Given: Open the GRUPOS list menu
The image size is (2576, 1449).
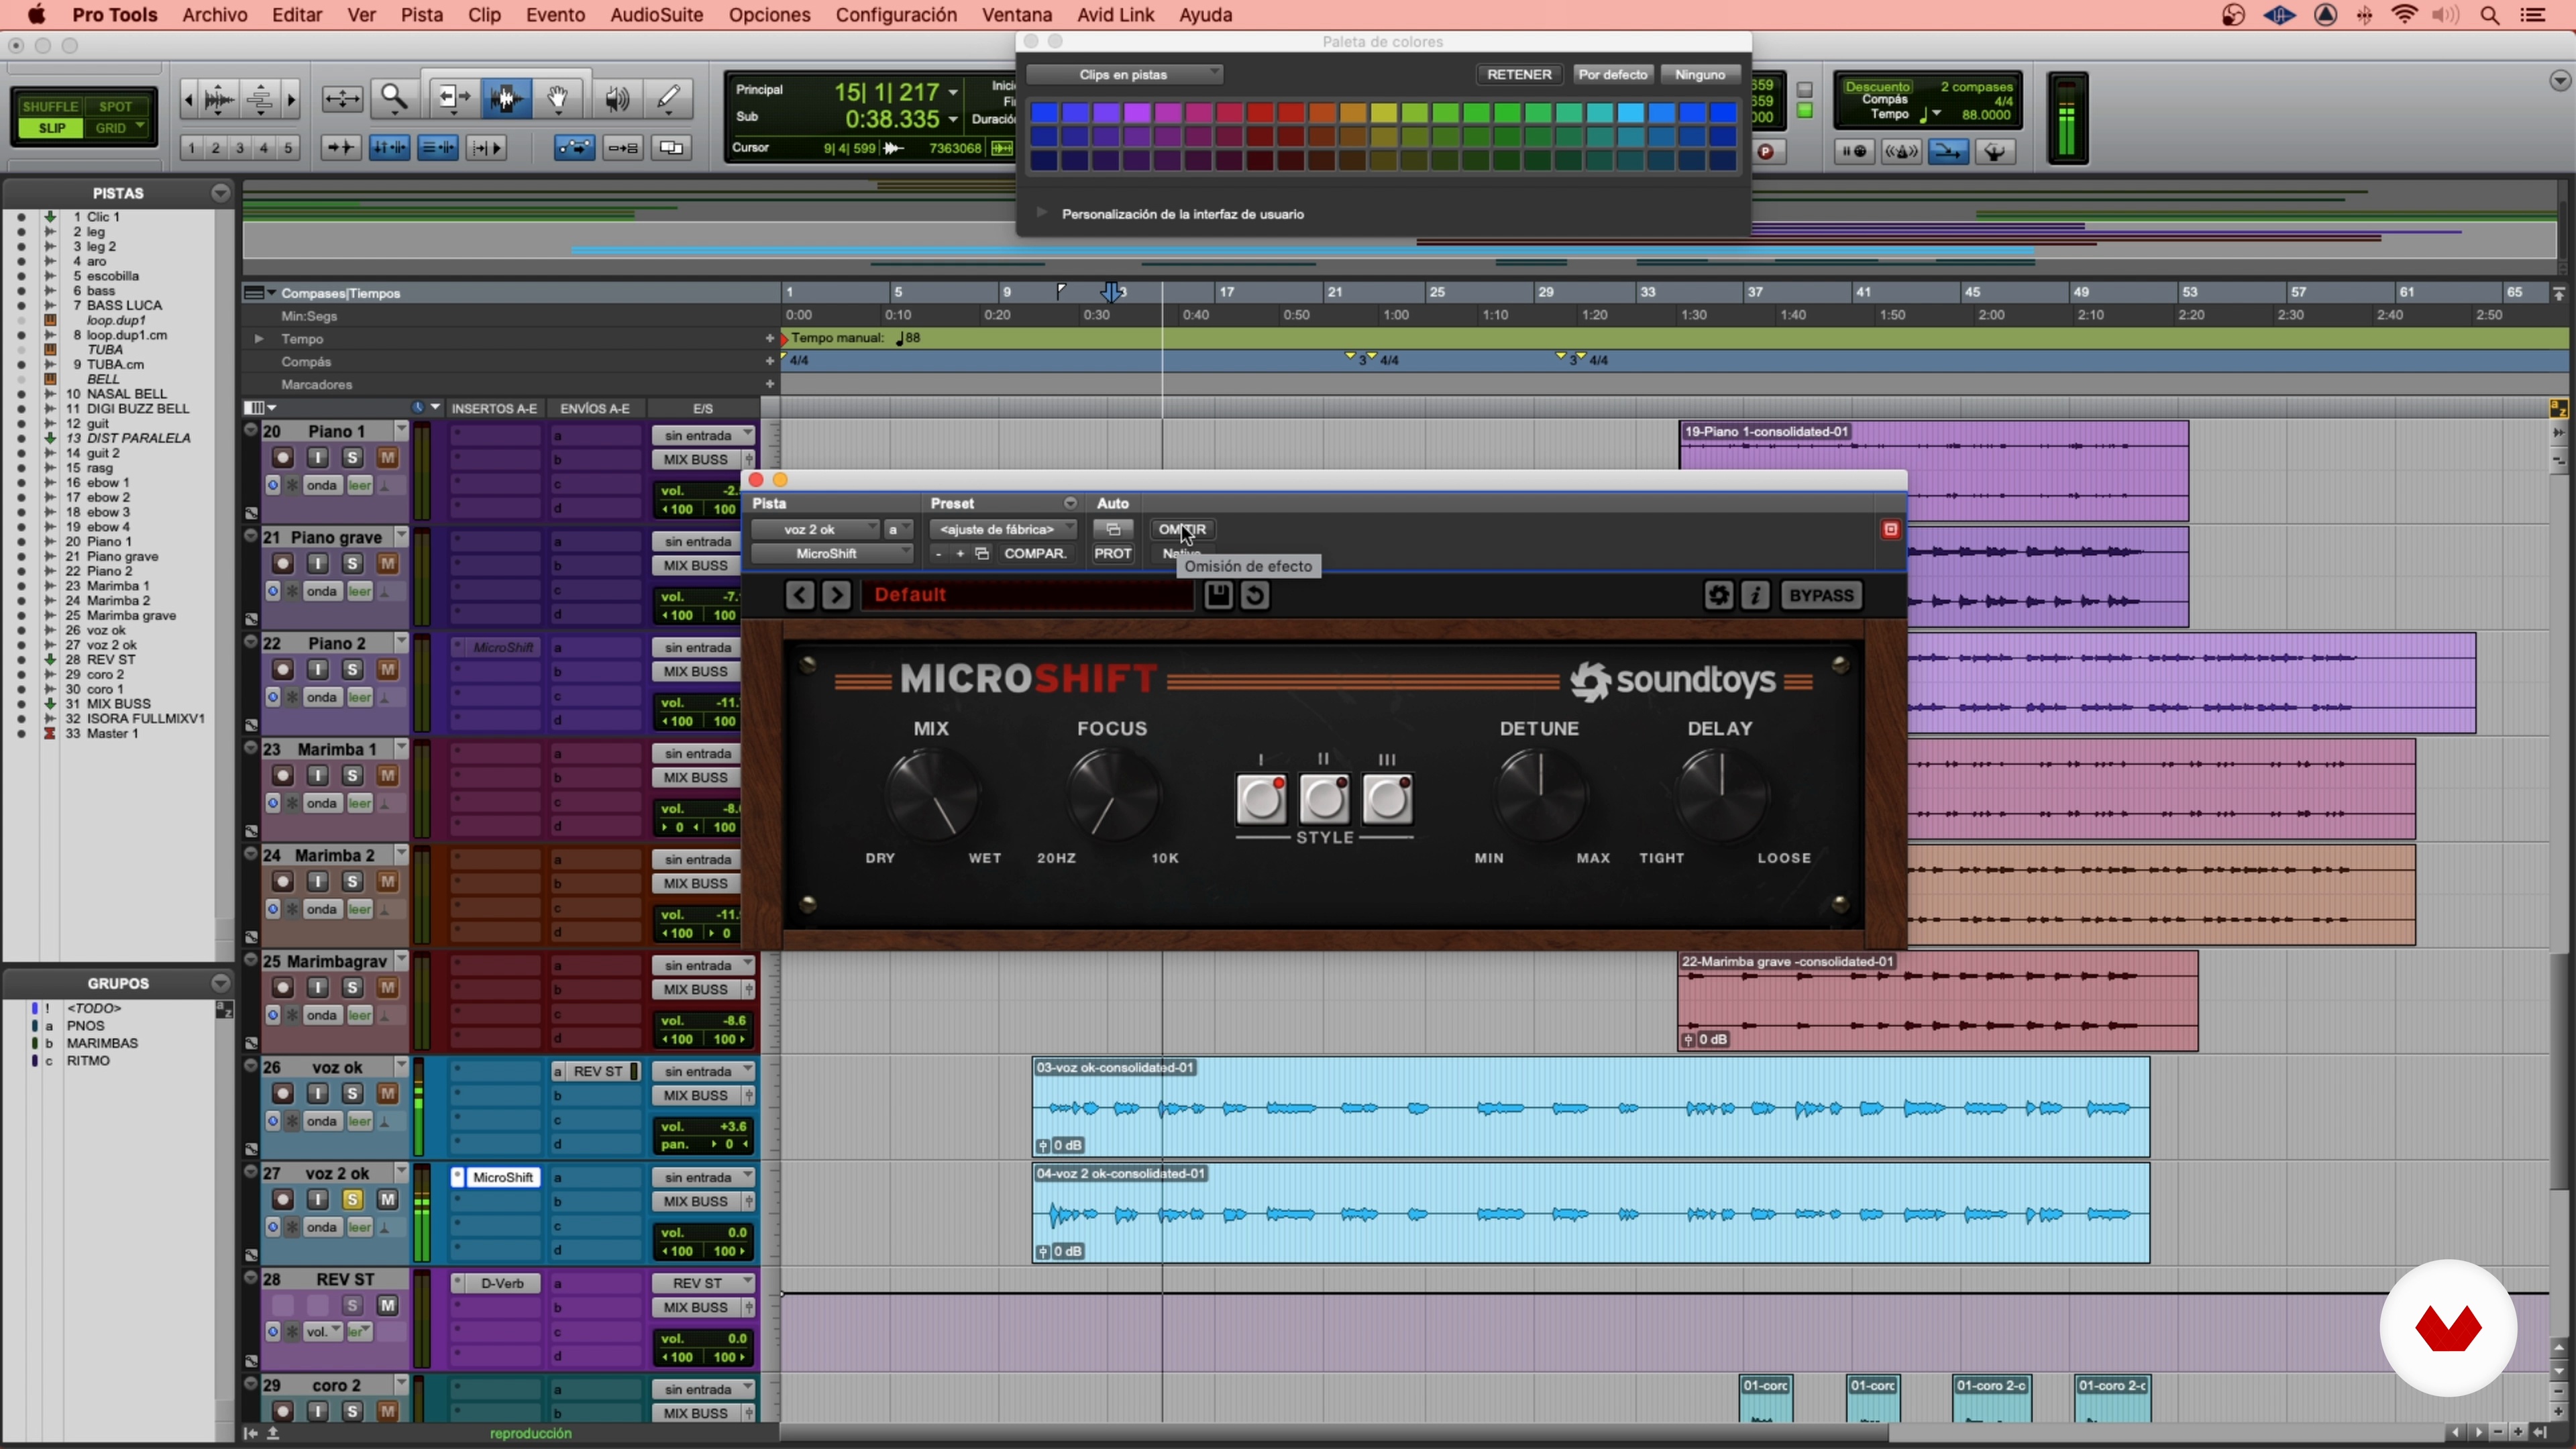Looking at the screenshot, I should 220,983.
